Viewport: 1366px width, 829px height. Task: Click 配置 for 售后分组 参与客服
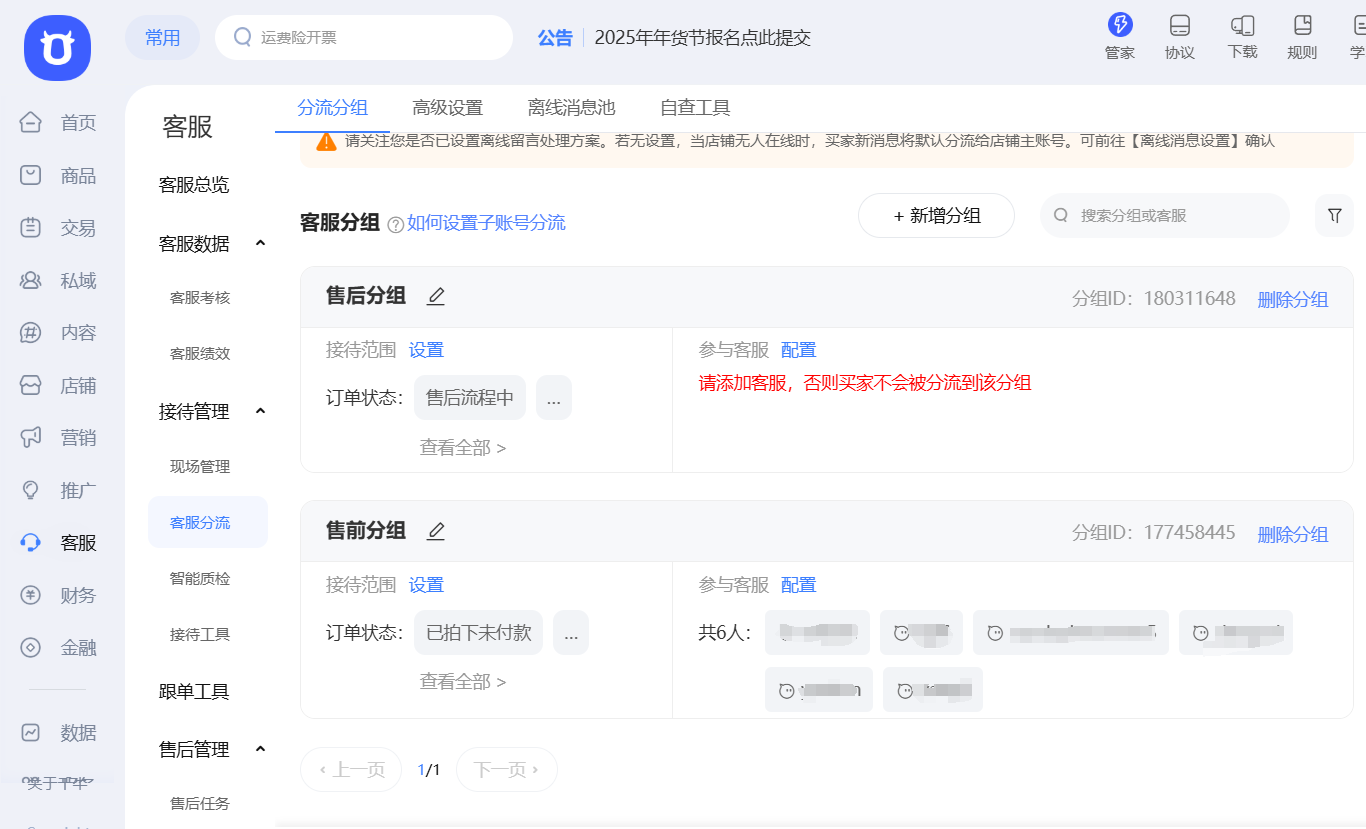799,350
